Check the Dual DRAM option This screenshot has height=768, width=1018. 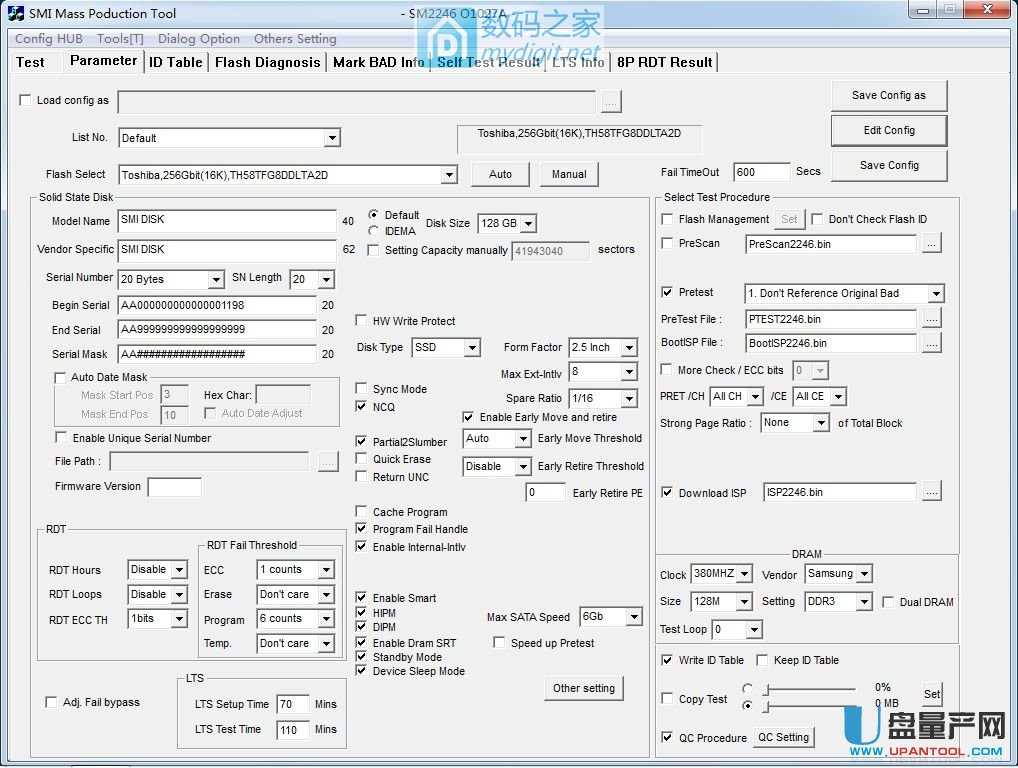coord(888,601)
